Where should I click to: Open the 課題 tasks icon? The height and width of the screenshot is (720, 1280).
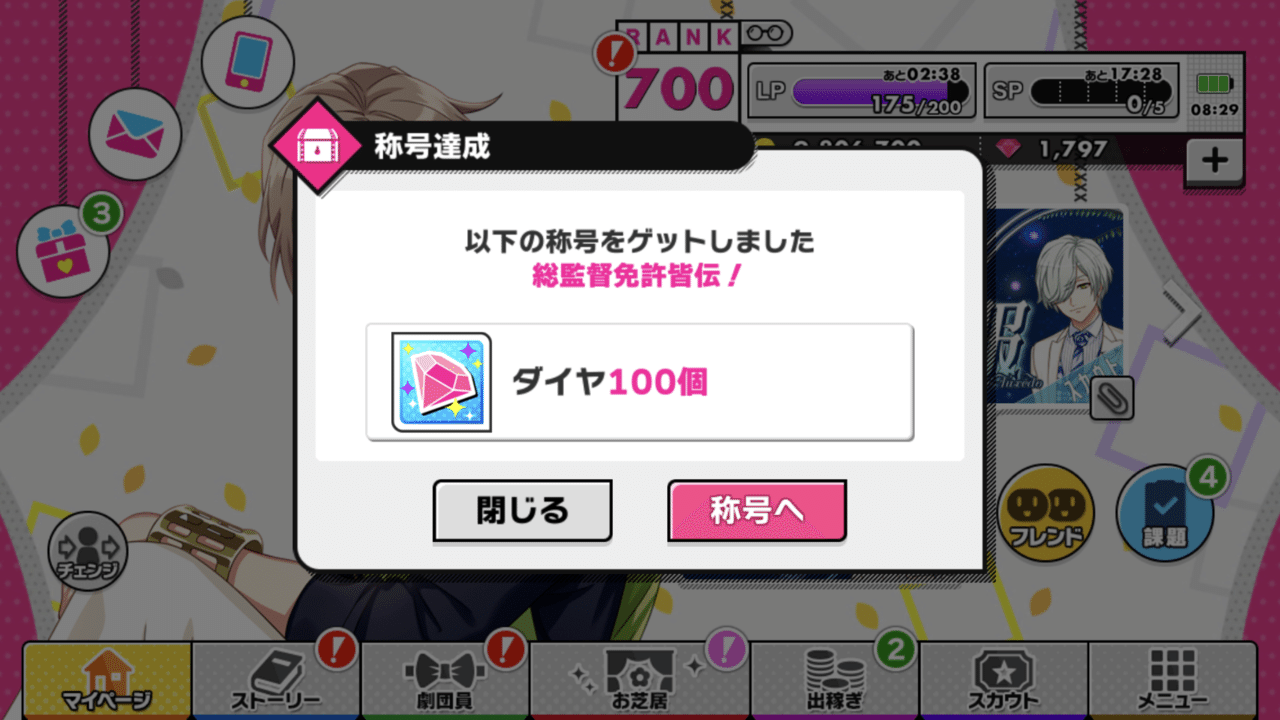[1165, 513]
